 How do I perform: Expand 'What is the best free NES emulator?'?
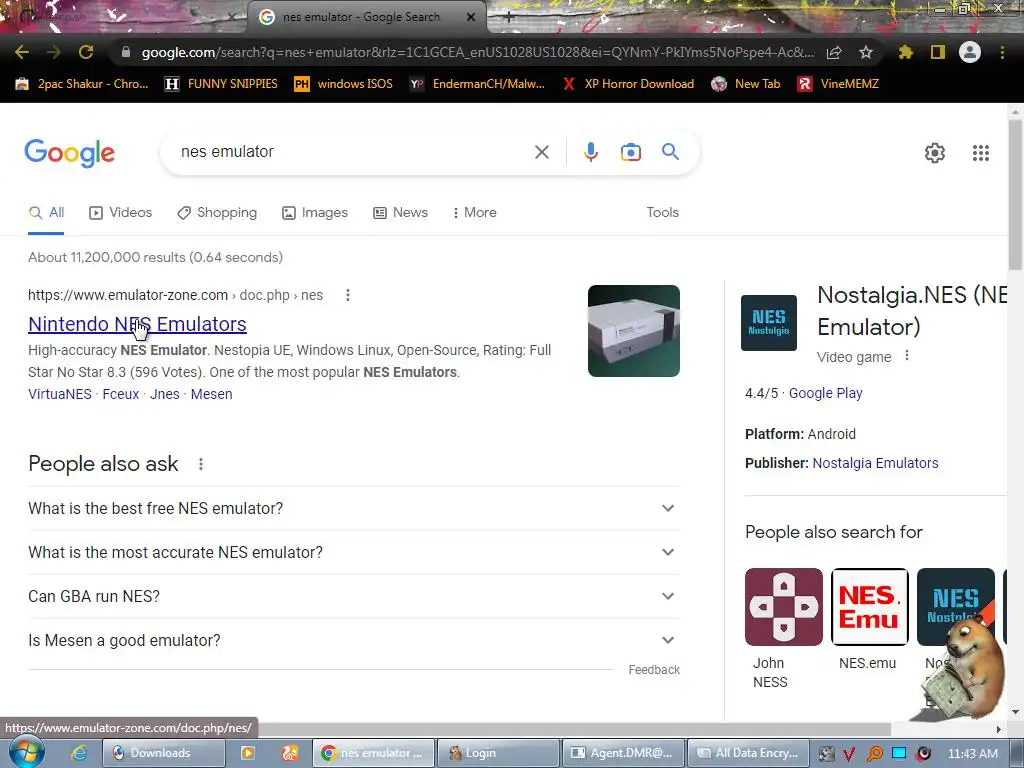[353, 508]
